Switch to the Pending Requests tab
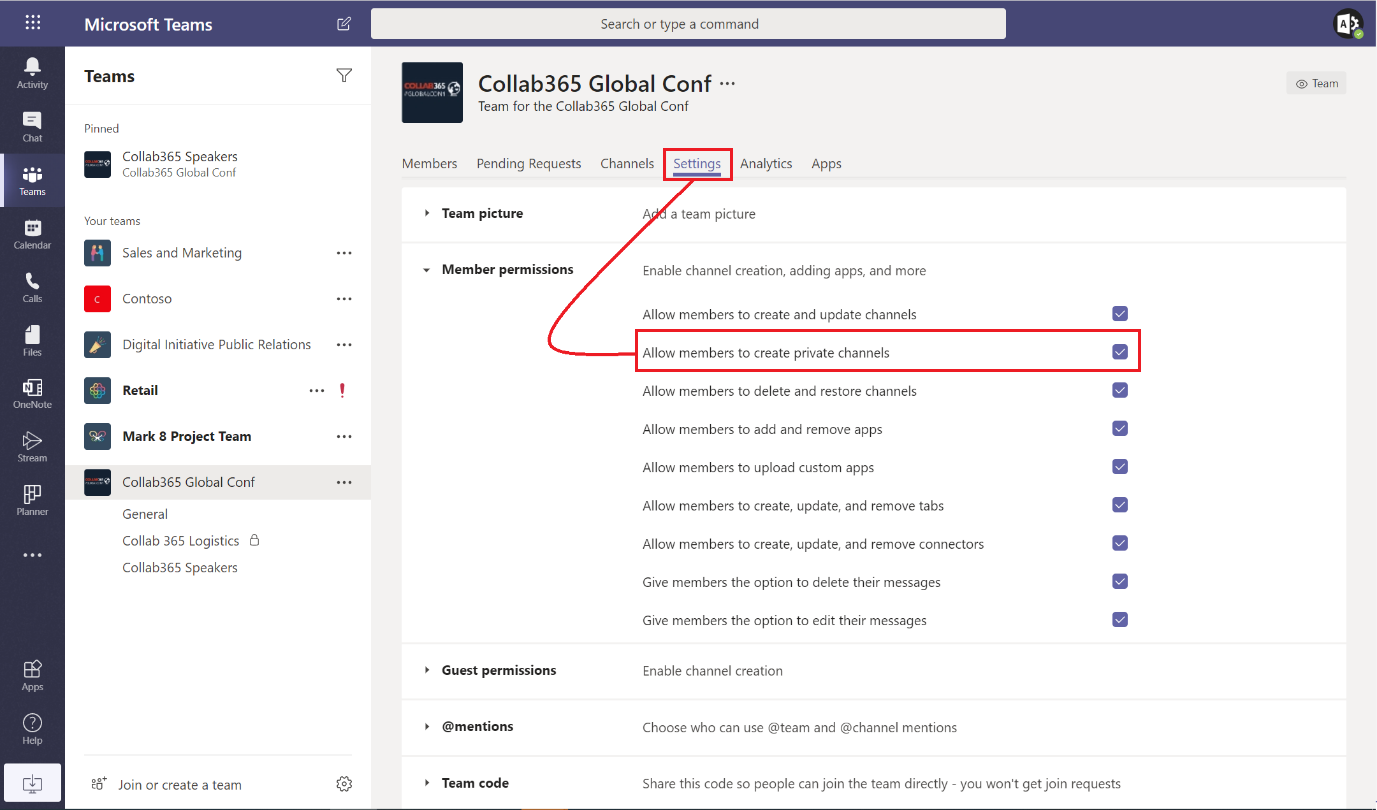This screenshot has height=810, width=1377. coord(529,163)
